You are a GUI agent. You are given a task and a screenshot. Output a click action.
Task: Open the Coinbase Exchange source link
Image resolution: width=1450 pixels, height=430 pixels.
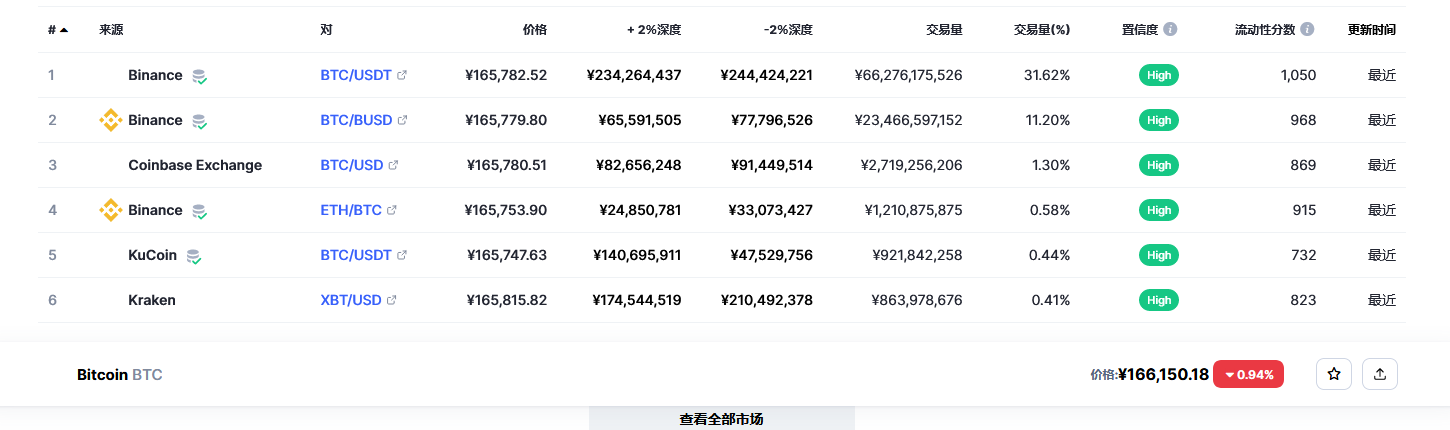point(195,165)
